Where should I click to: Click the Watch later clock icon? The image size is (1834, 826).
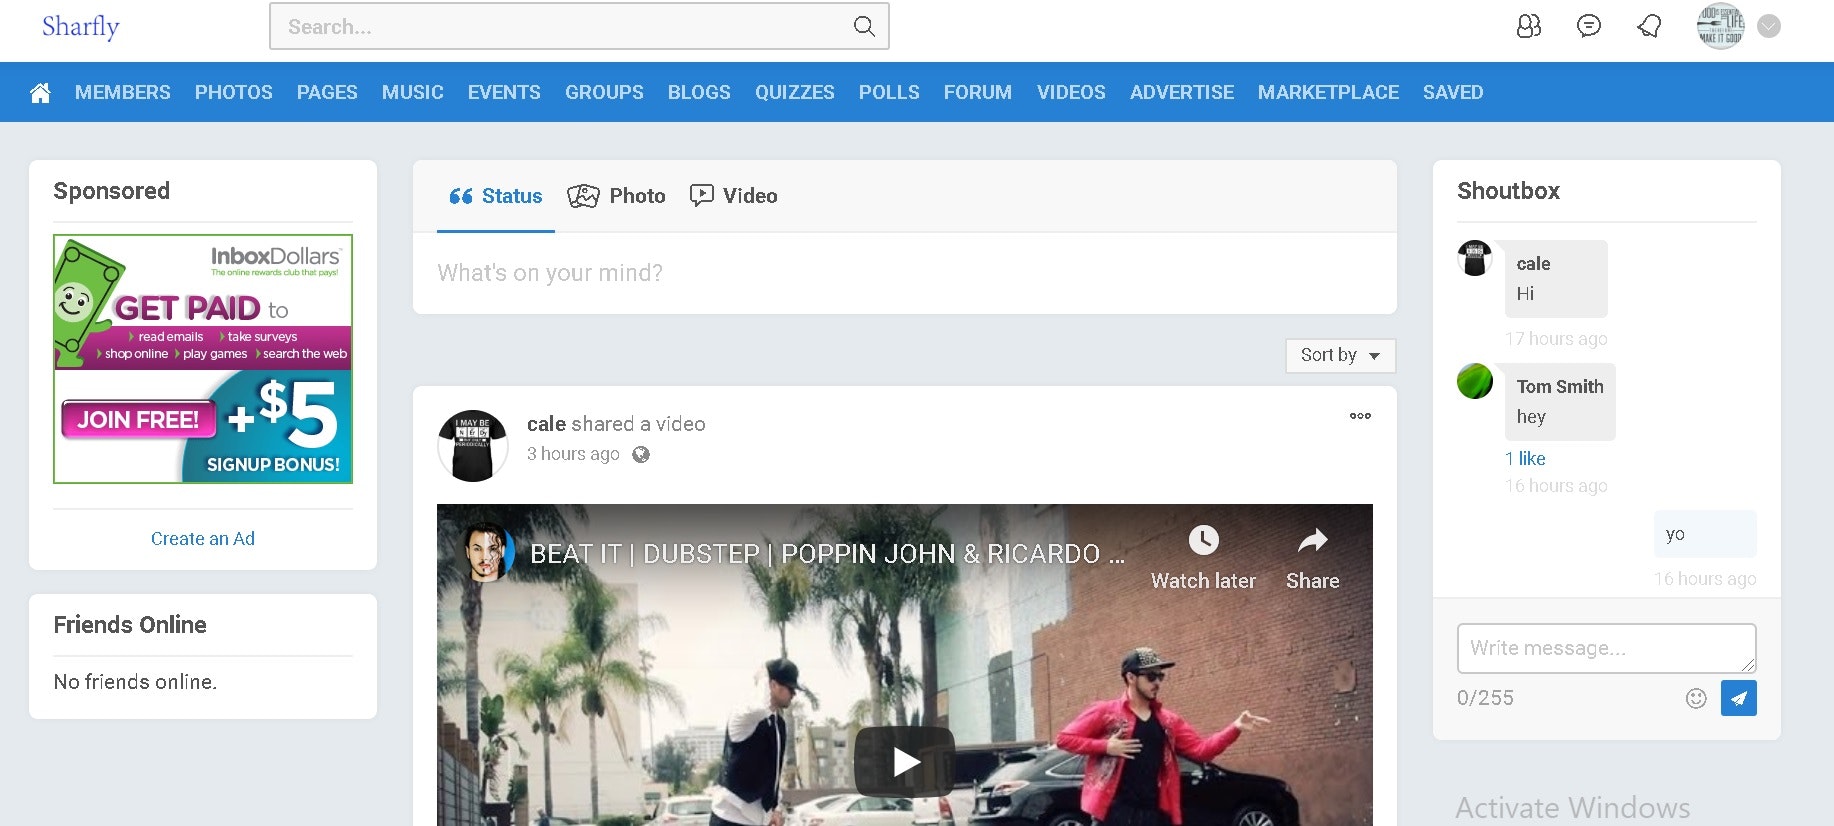pos(1203,541)
